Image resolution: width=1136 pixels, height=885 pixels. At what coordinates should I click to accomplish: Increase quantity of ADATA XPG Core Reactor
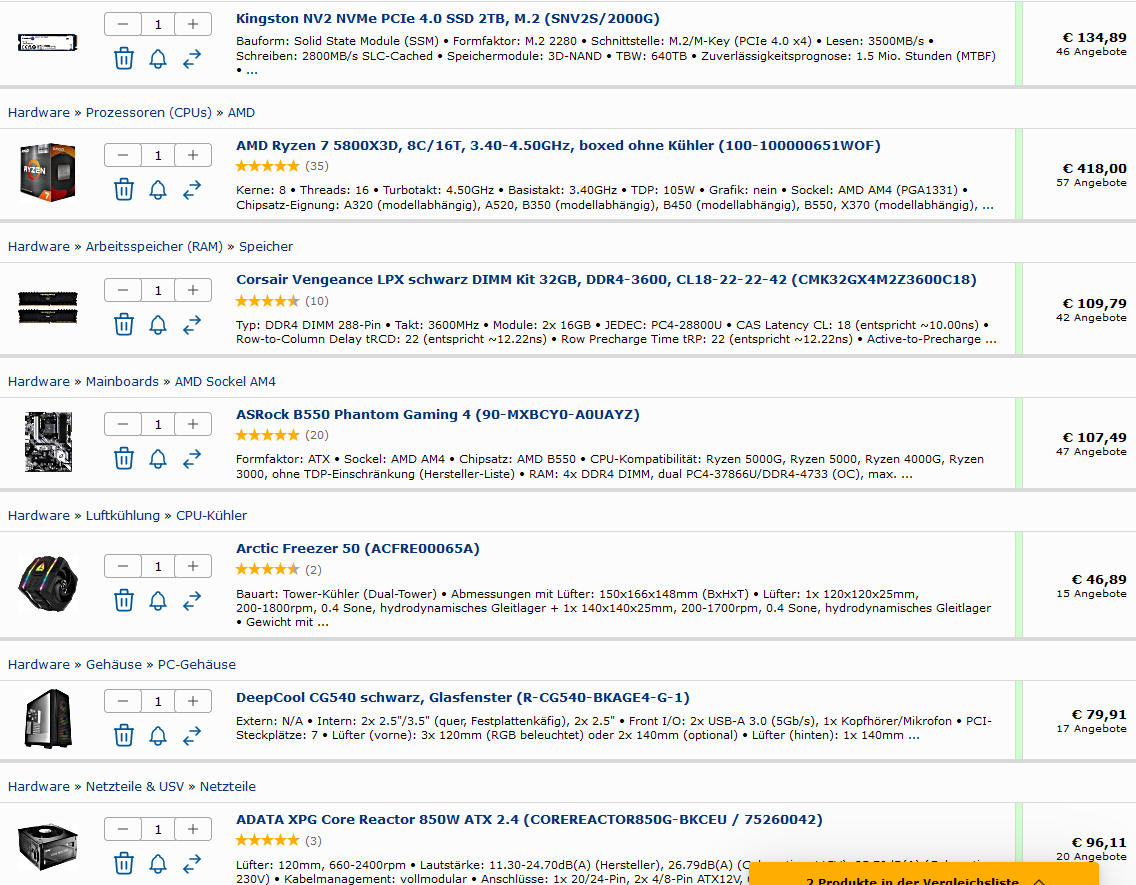(x=193, y=829)
